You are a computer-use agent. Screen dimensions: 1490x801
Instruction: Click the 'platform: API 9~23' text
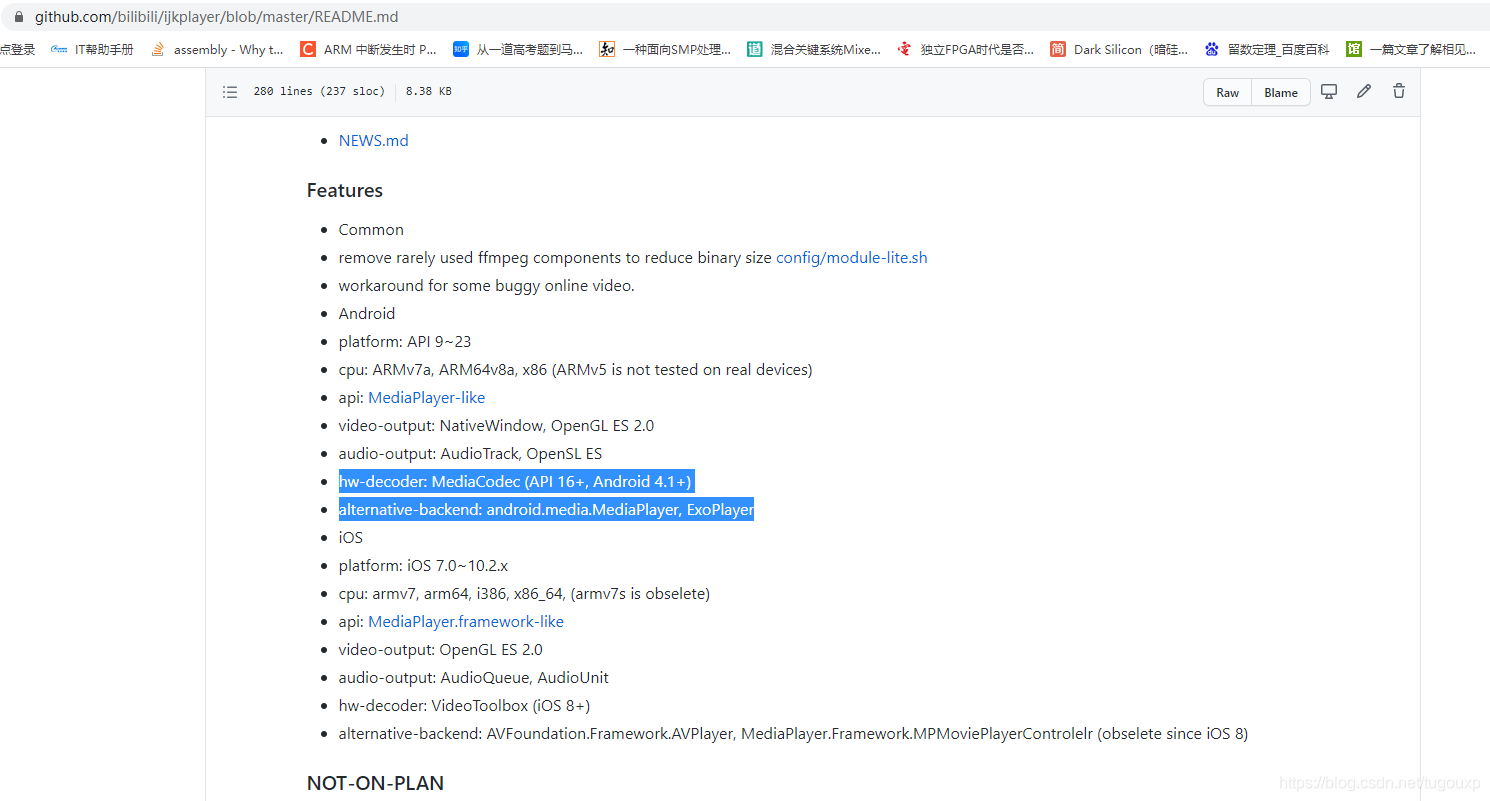pos(405,341)
